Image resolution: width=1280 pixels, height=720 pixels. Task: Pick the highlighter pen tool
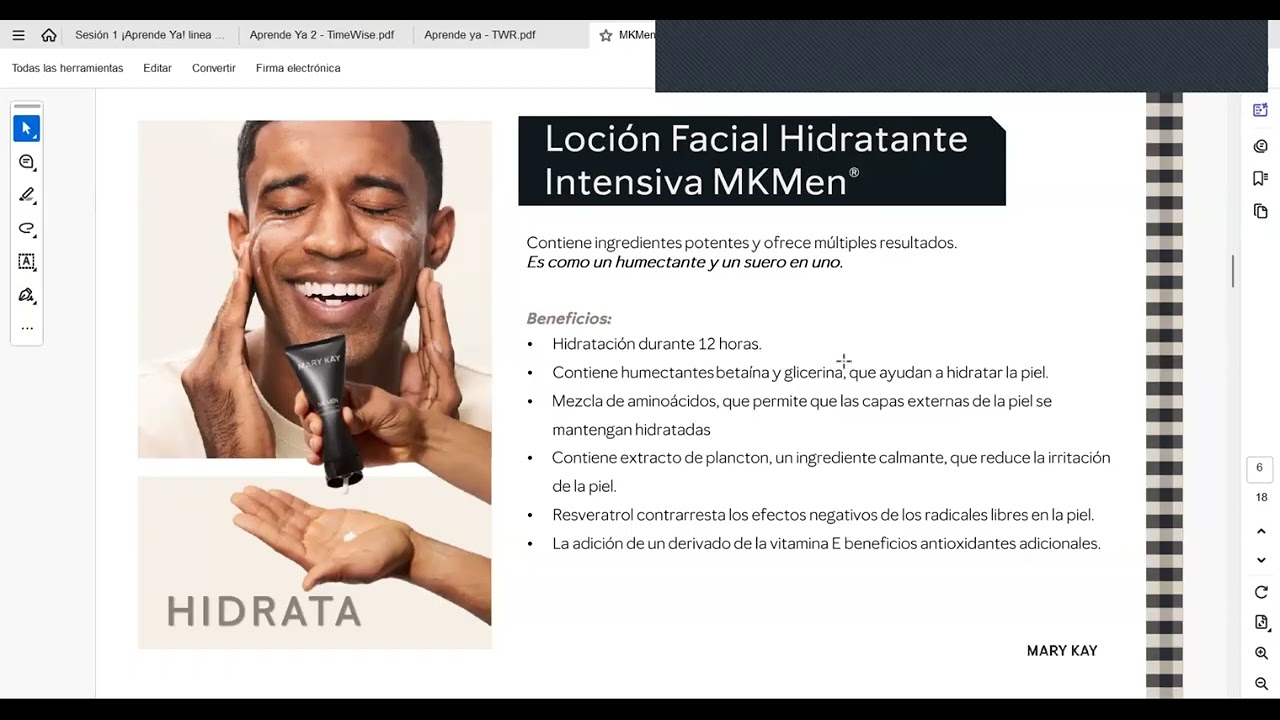pos(27,195)
